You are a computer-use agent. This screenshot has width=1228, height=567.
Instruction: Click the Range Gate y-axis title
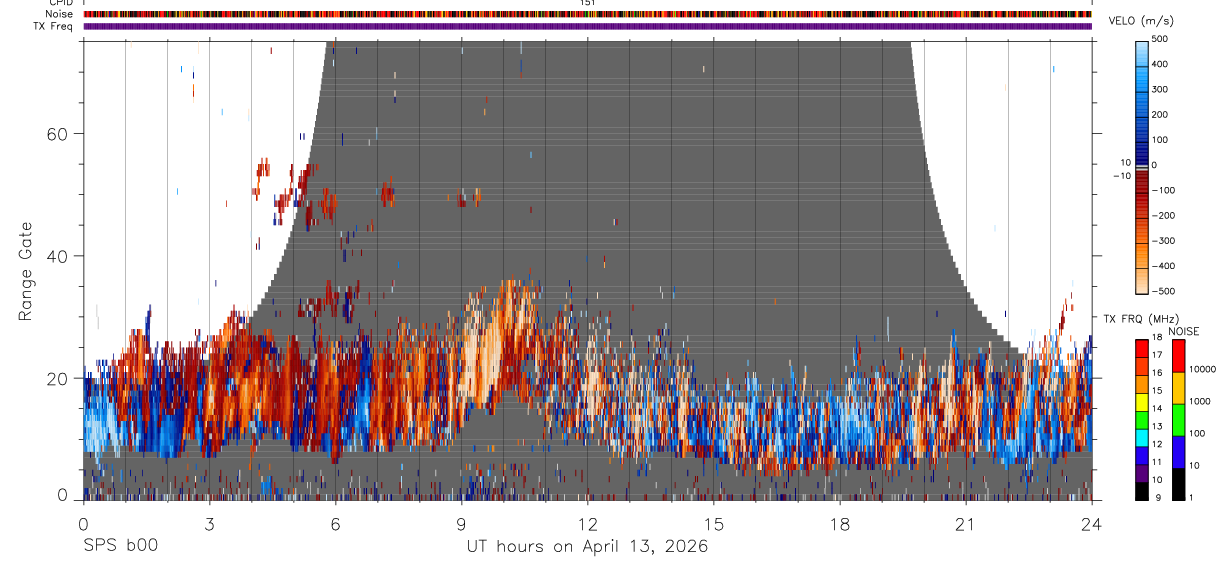coord(27,273)
